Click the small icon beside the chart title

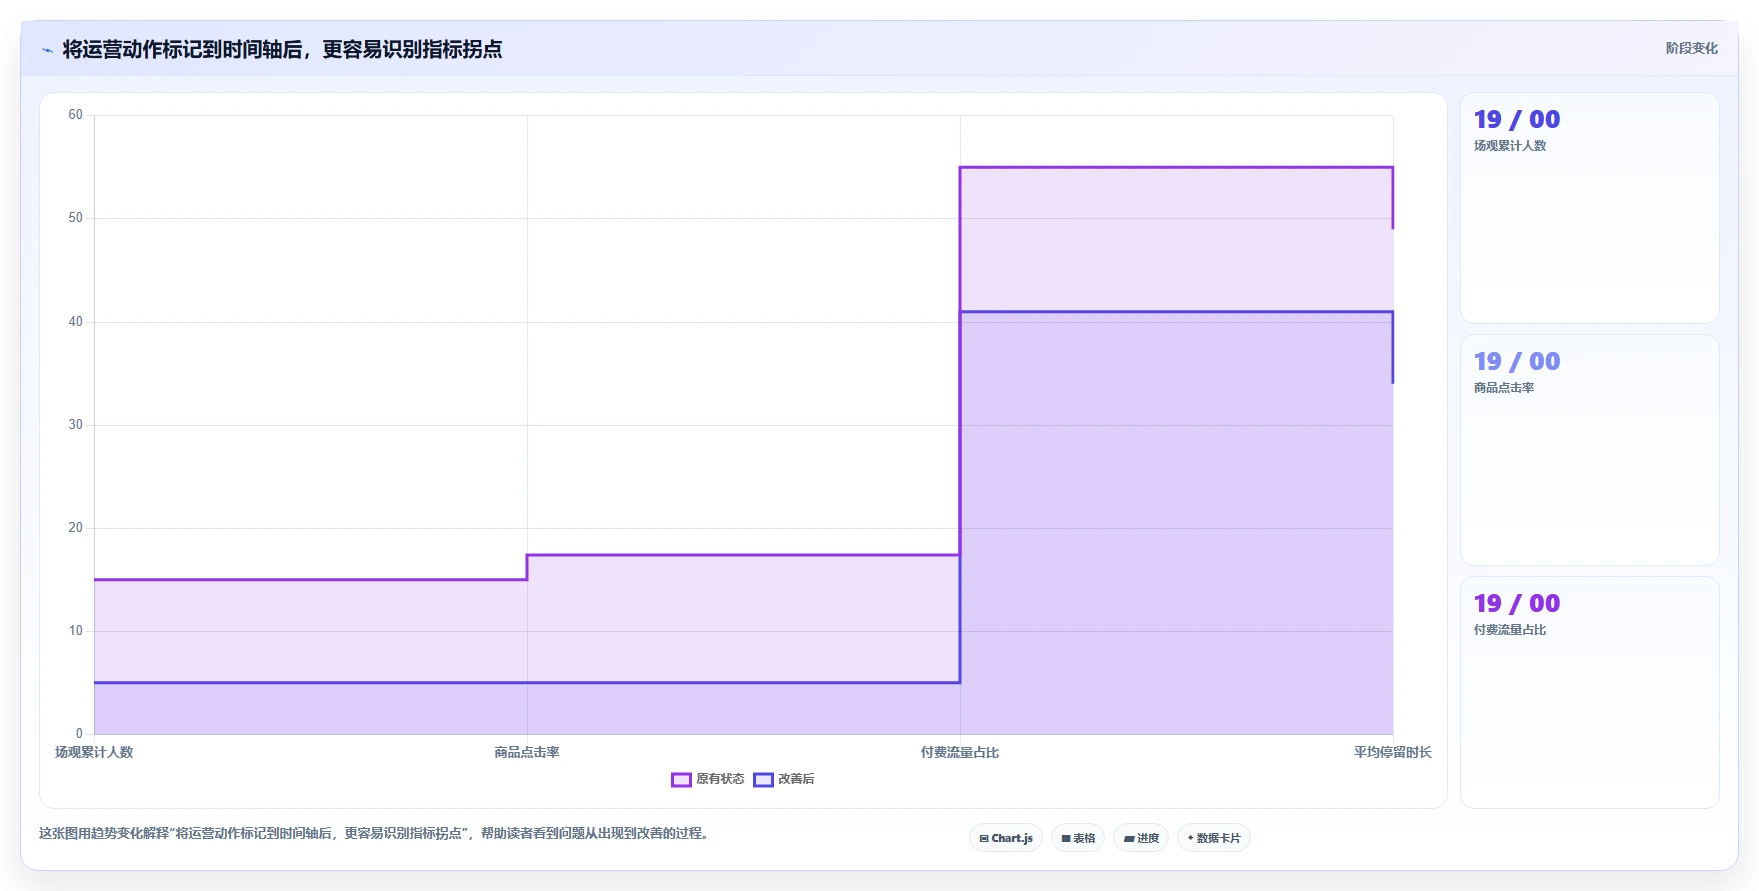point(47,50)
